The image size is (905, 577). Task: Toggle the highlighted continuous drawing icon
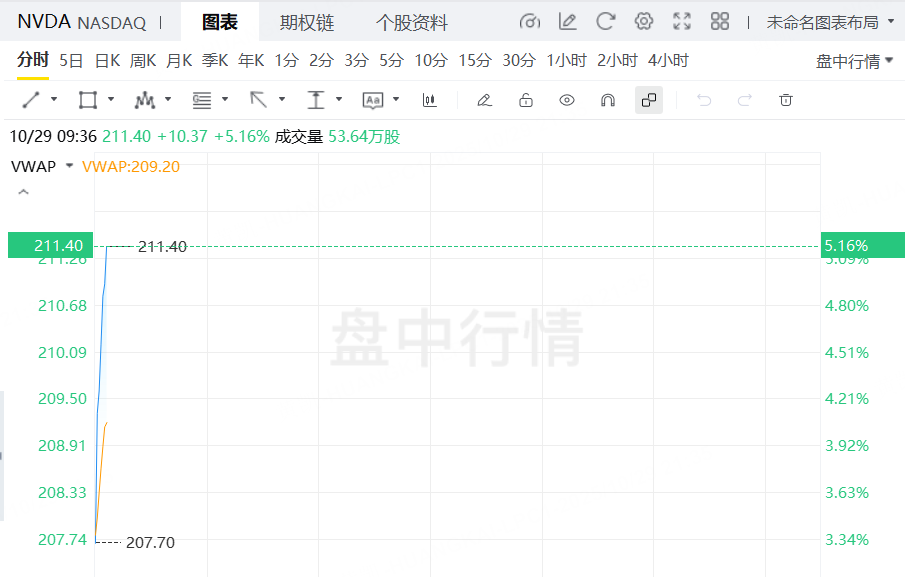[649, 100]
